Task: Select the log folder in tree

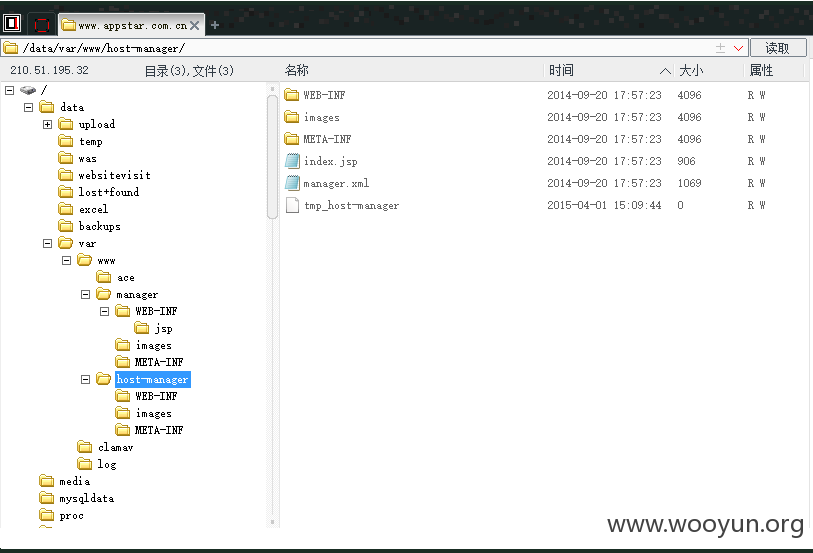Action: (x=106, y=464)
